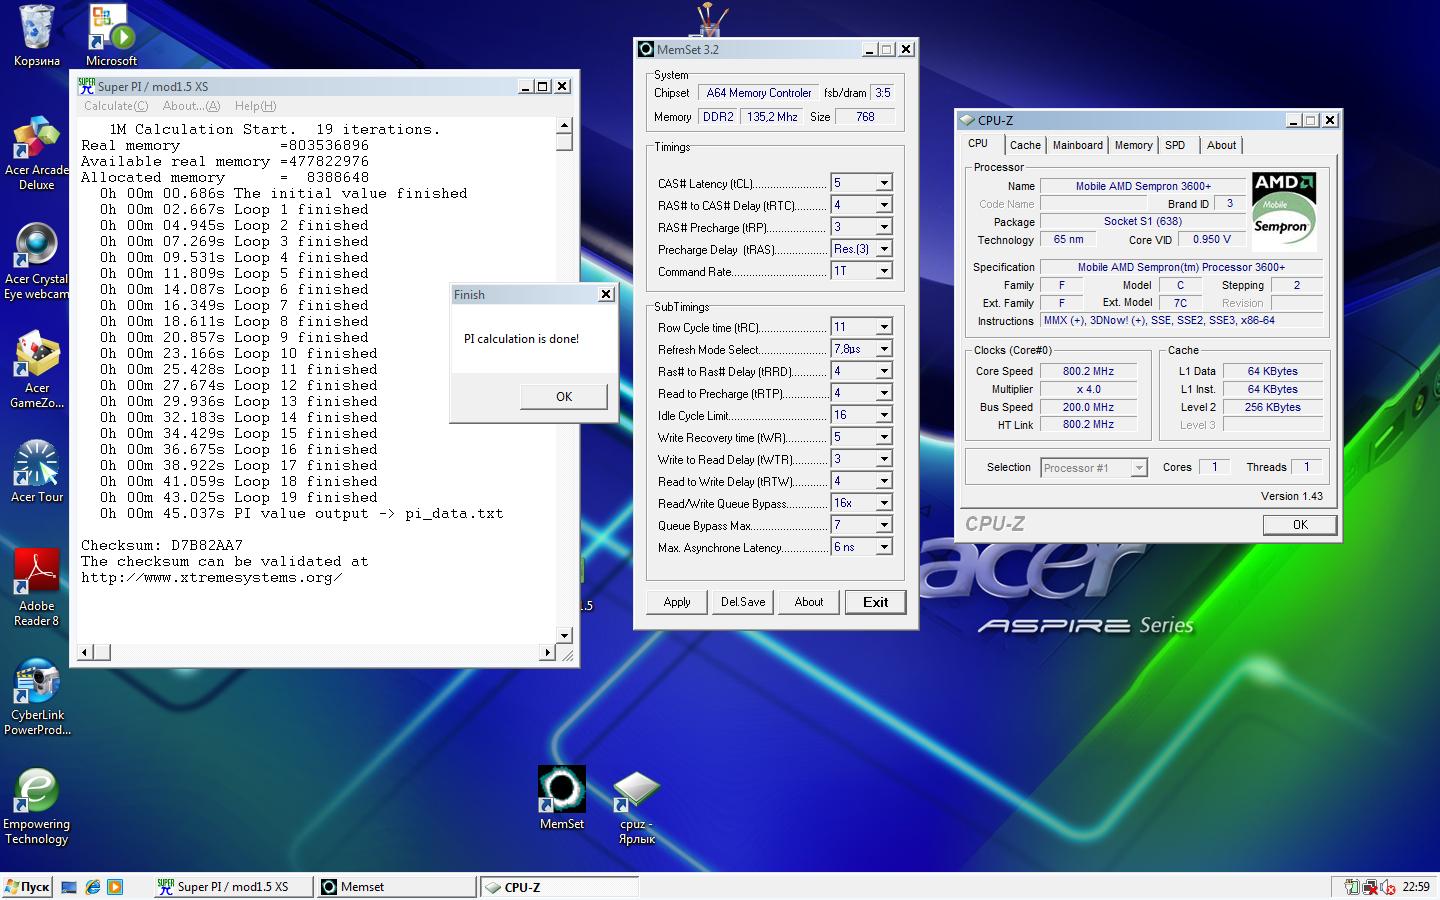Expand Queue Bypass Max dropdown

tap(884, 525)
